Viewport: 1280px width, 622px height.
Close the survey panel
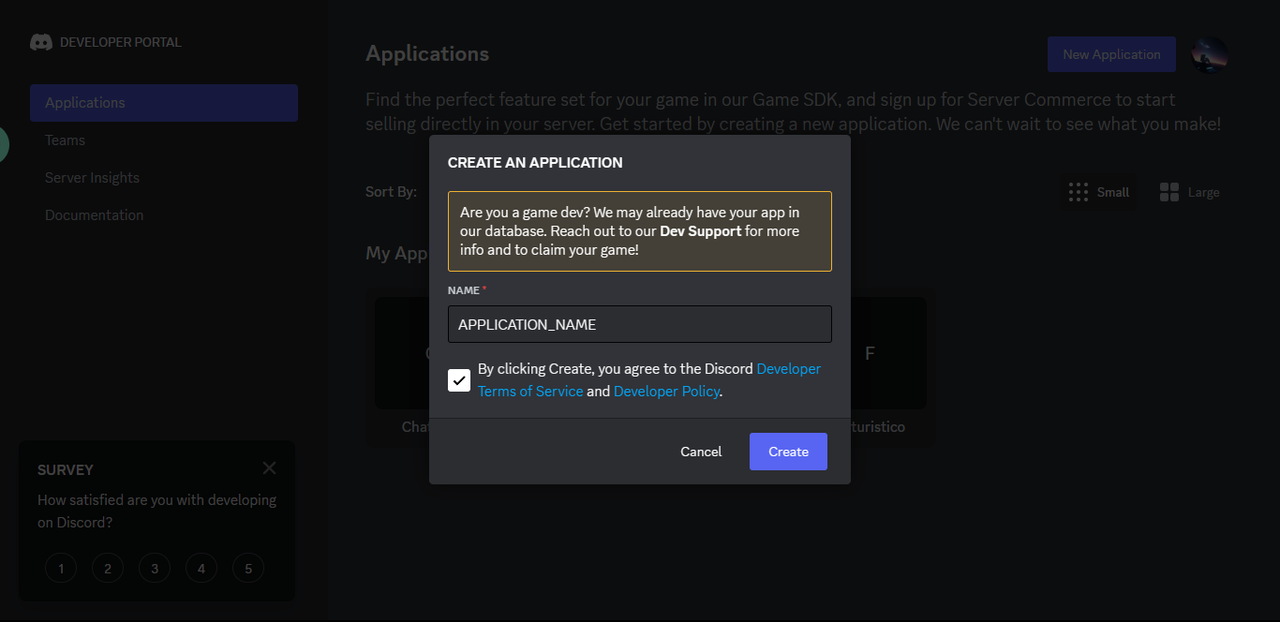[269, 468]
